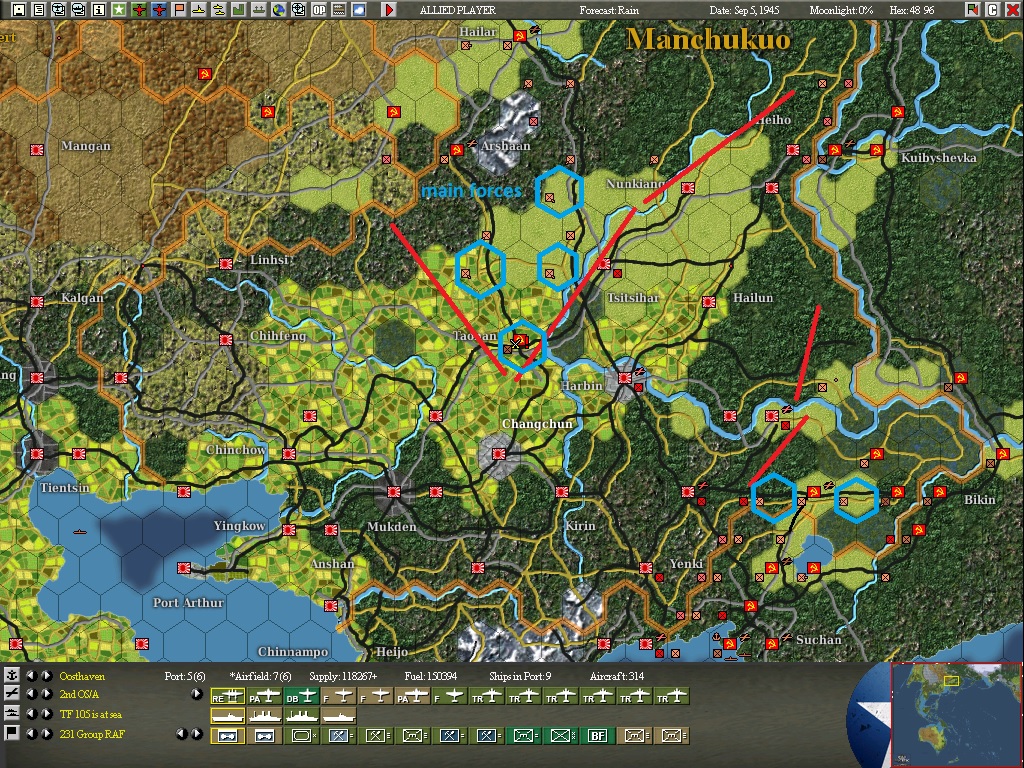The image size is (1024, 768).
Task: Next unit arrow beside 231 Group RAF
Action: pos(46,733)
